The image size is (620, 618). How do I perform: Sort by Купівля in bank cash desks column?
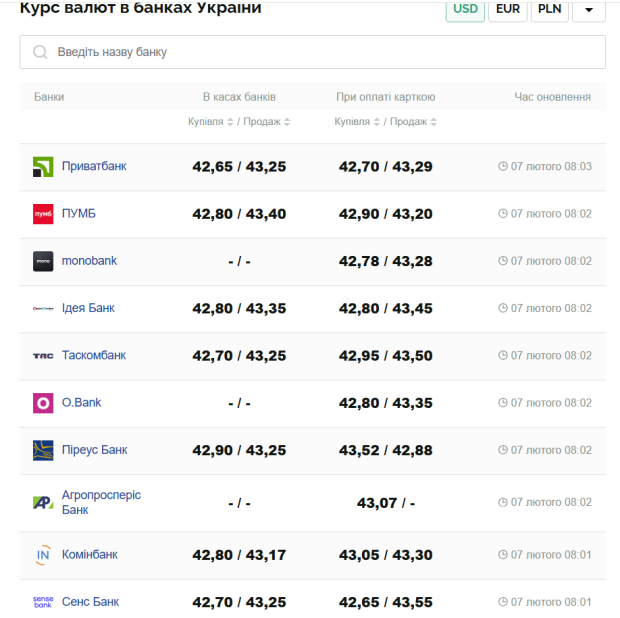tap(210, 122)
